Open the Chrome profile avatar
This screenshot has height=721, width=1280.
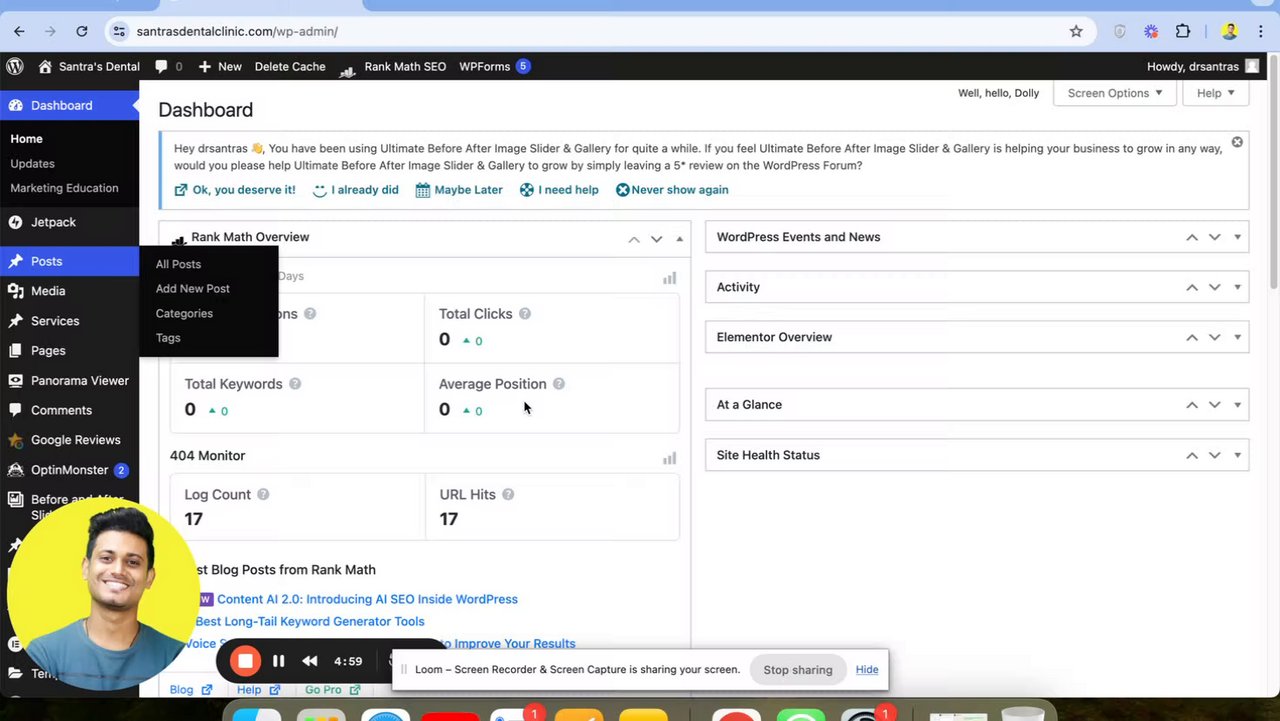point(1230,31)
